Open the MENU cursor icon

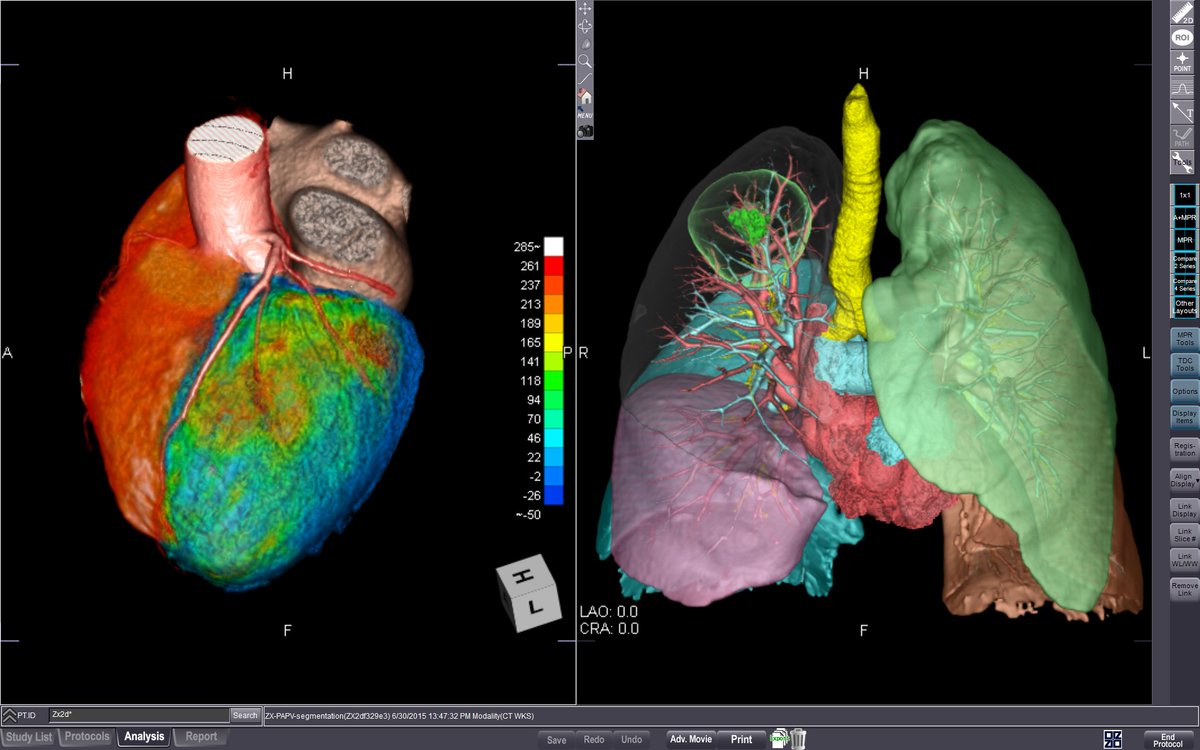pos(585,113)
